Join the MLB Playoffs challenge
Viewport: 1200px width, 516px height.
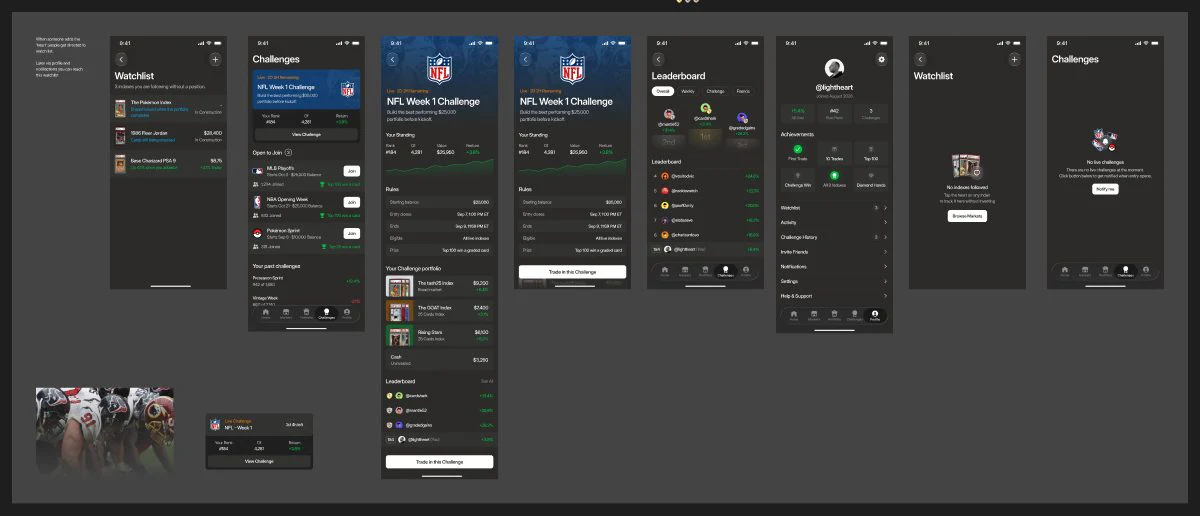pyautogui.click(x=351, y=171)
